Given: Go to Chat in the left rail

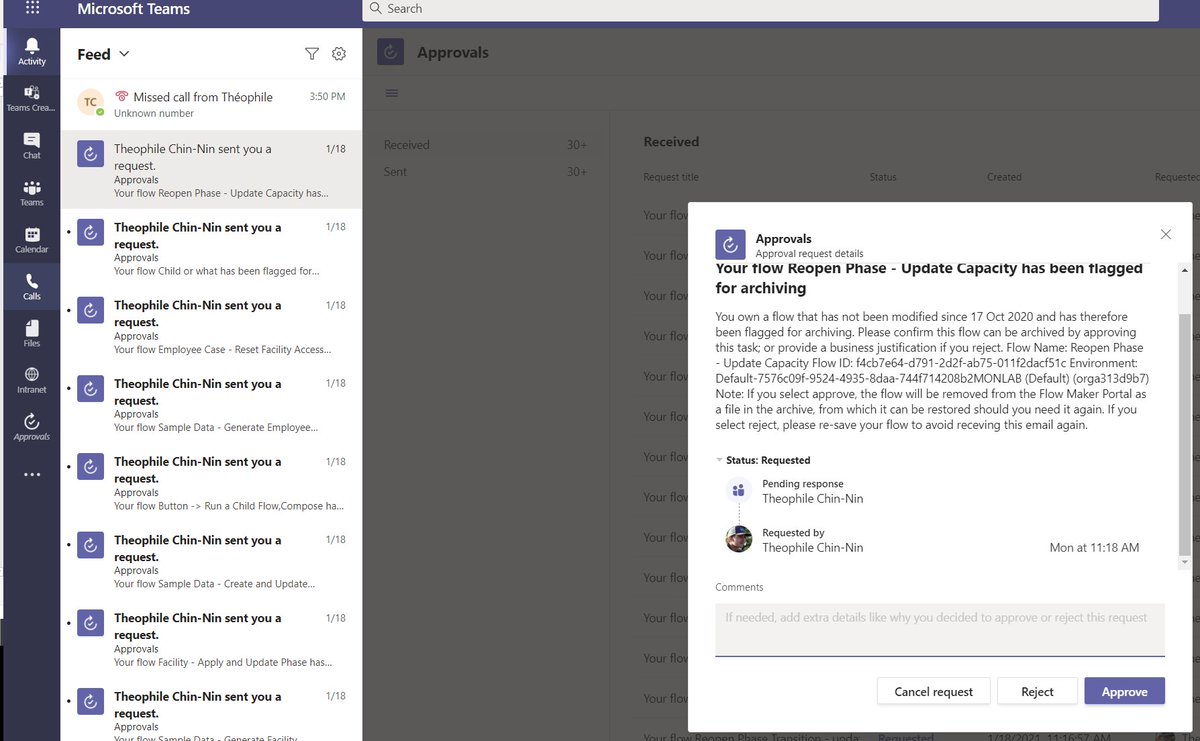Looking at the screenshot, I should click(x=32, y=146).
